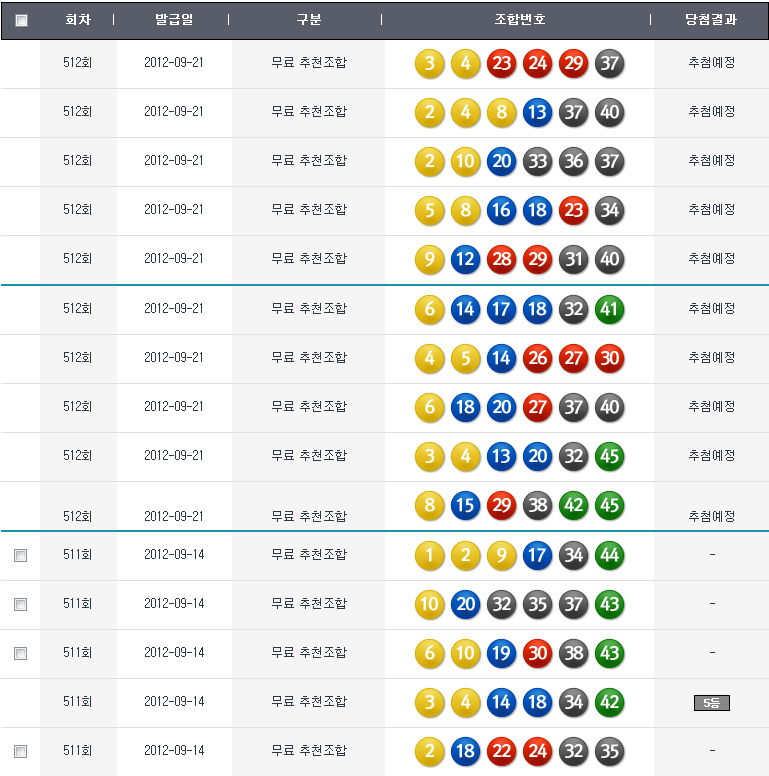Click the 회차 column header
The height and width of the screenshot is (776, 769).
point(77,20)
